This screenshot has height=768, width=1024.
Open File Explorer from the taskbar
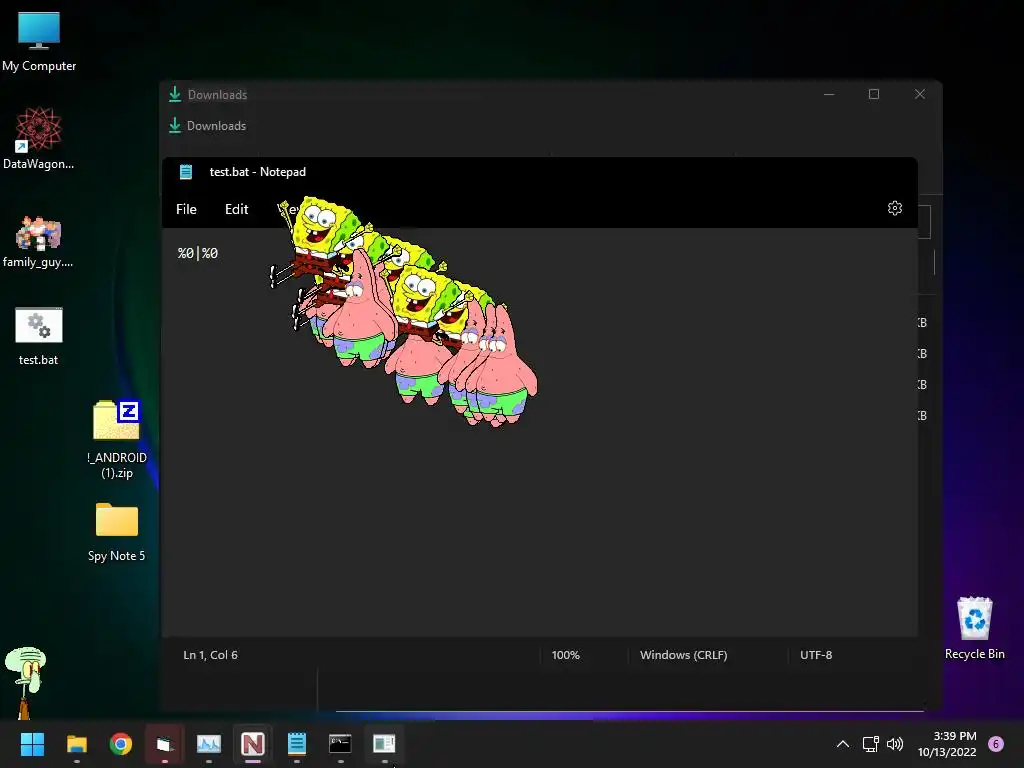(x=77, y=744)
